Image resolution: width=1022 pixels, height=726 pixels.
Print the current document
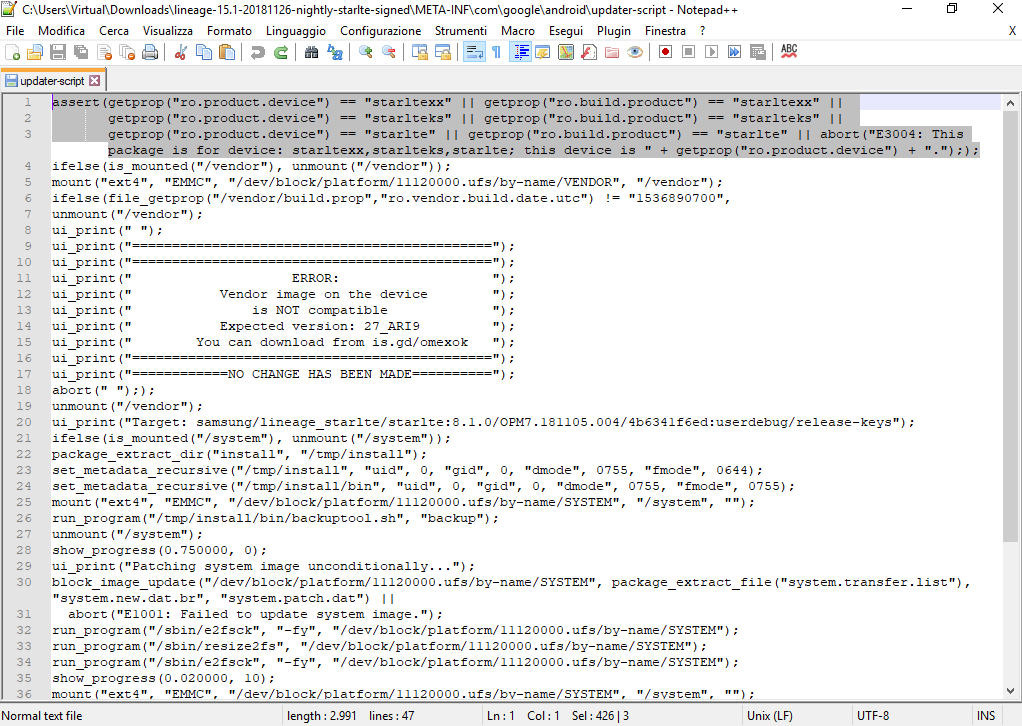click(149, 51)
